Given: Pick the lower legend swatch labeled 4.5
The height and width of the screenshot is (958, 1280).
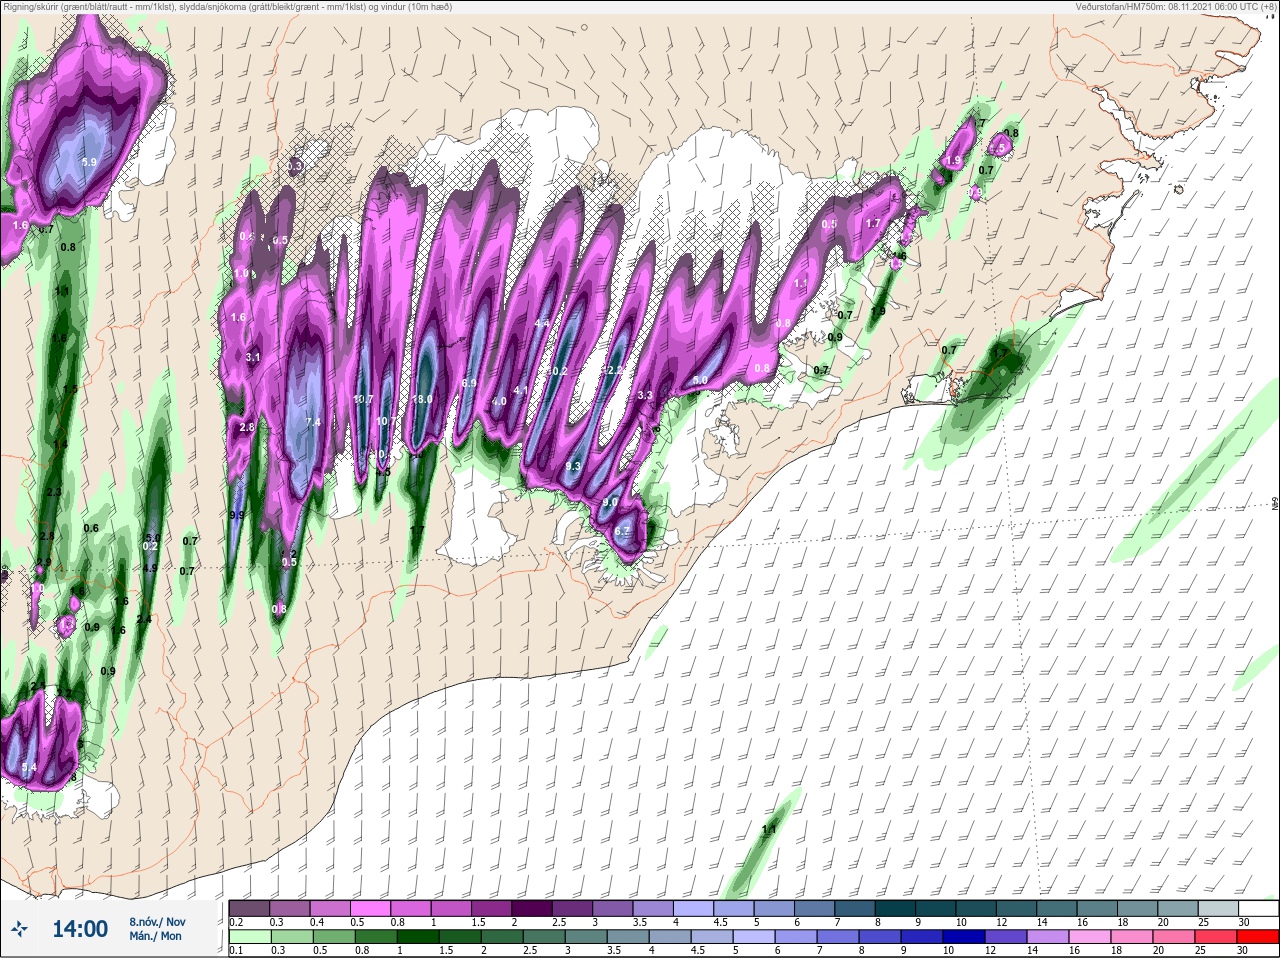Looking at the screenshot, I should pos(712,937).
